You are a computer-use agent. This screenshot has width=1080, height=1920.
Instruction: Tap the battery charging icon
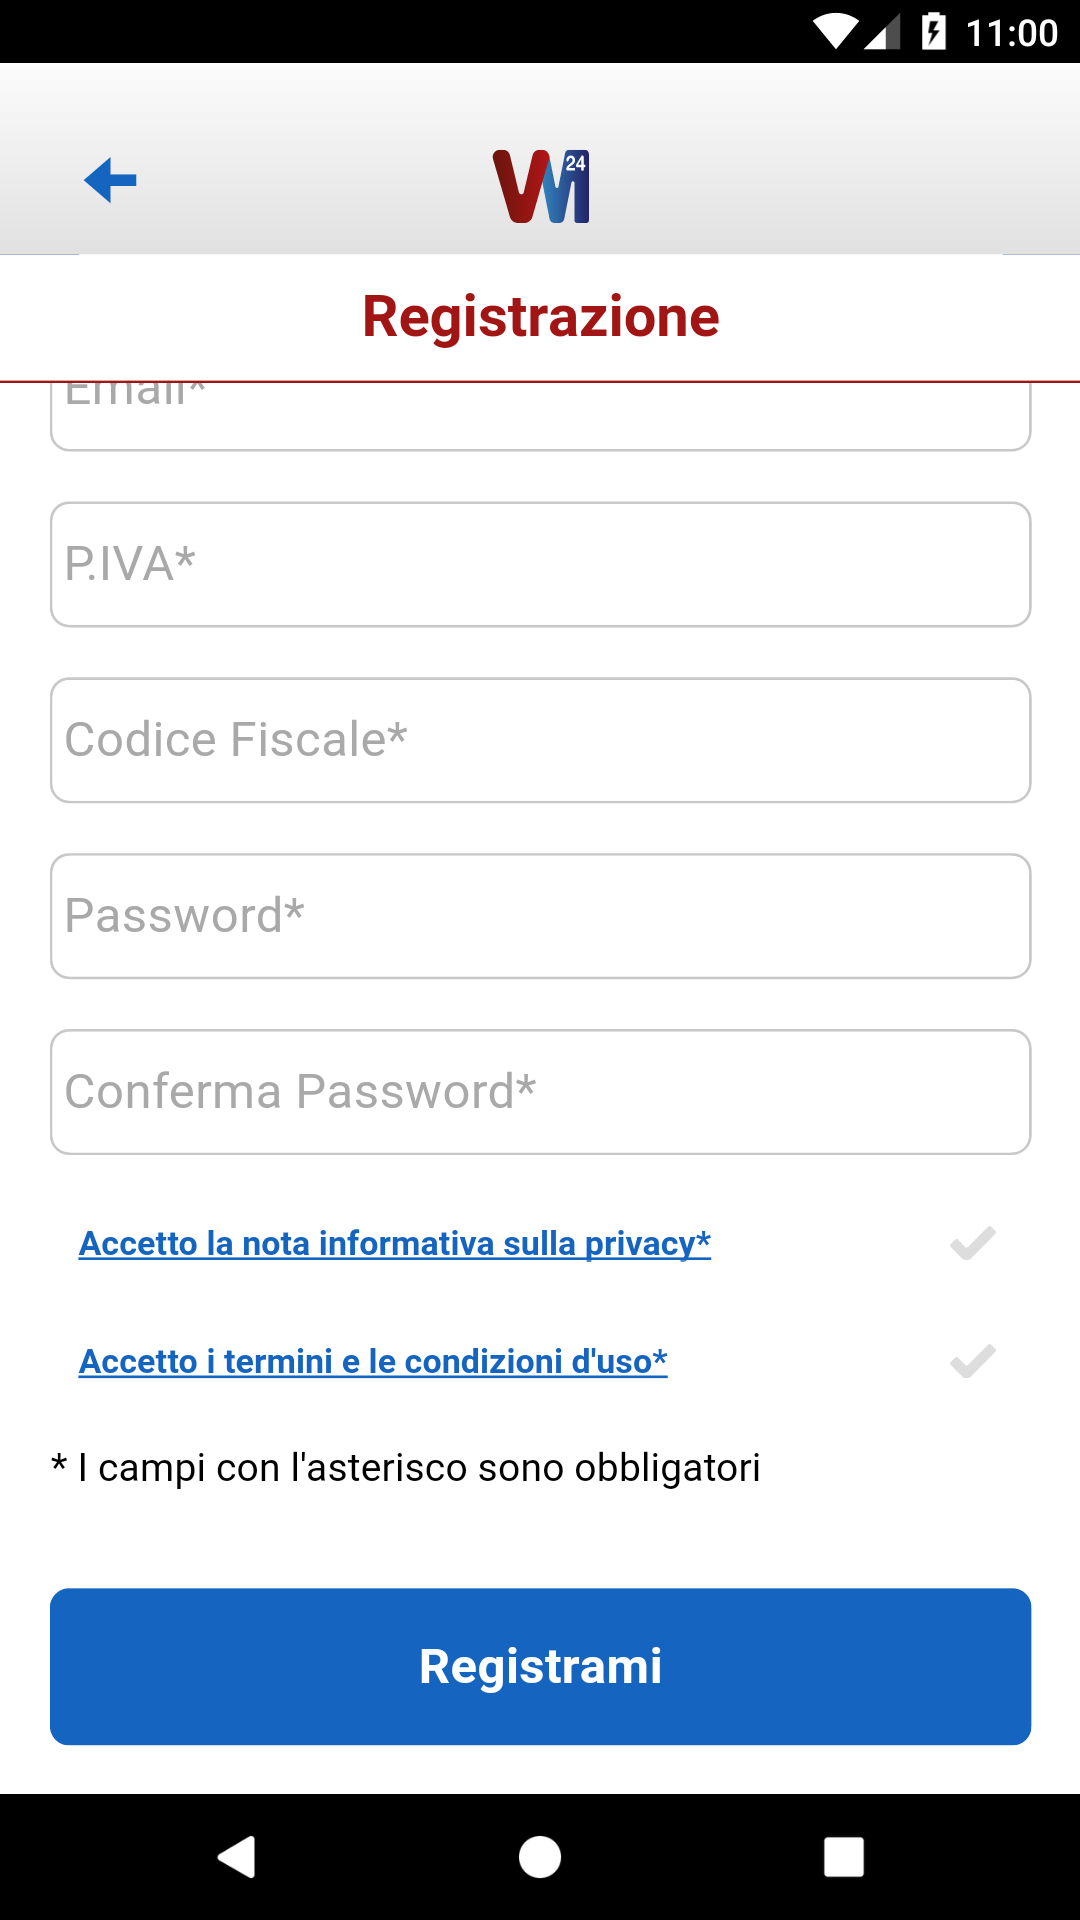point(933,32)
